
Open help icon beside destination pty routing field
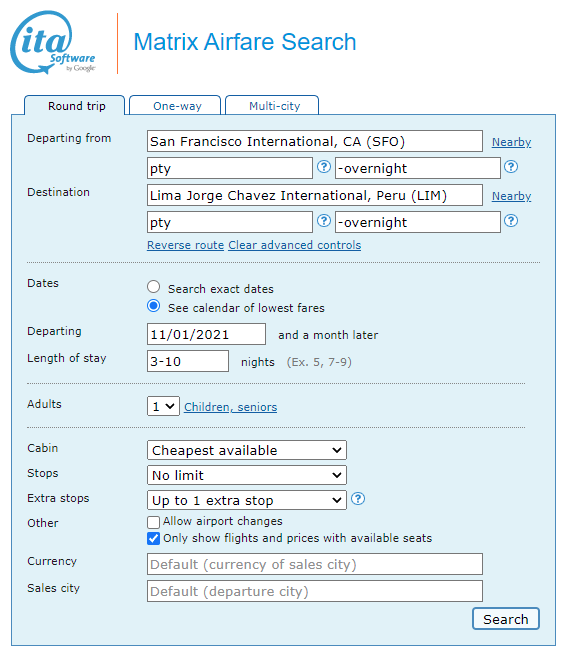pos(323,221)
